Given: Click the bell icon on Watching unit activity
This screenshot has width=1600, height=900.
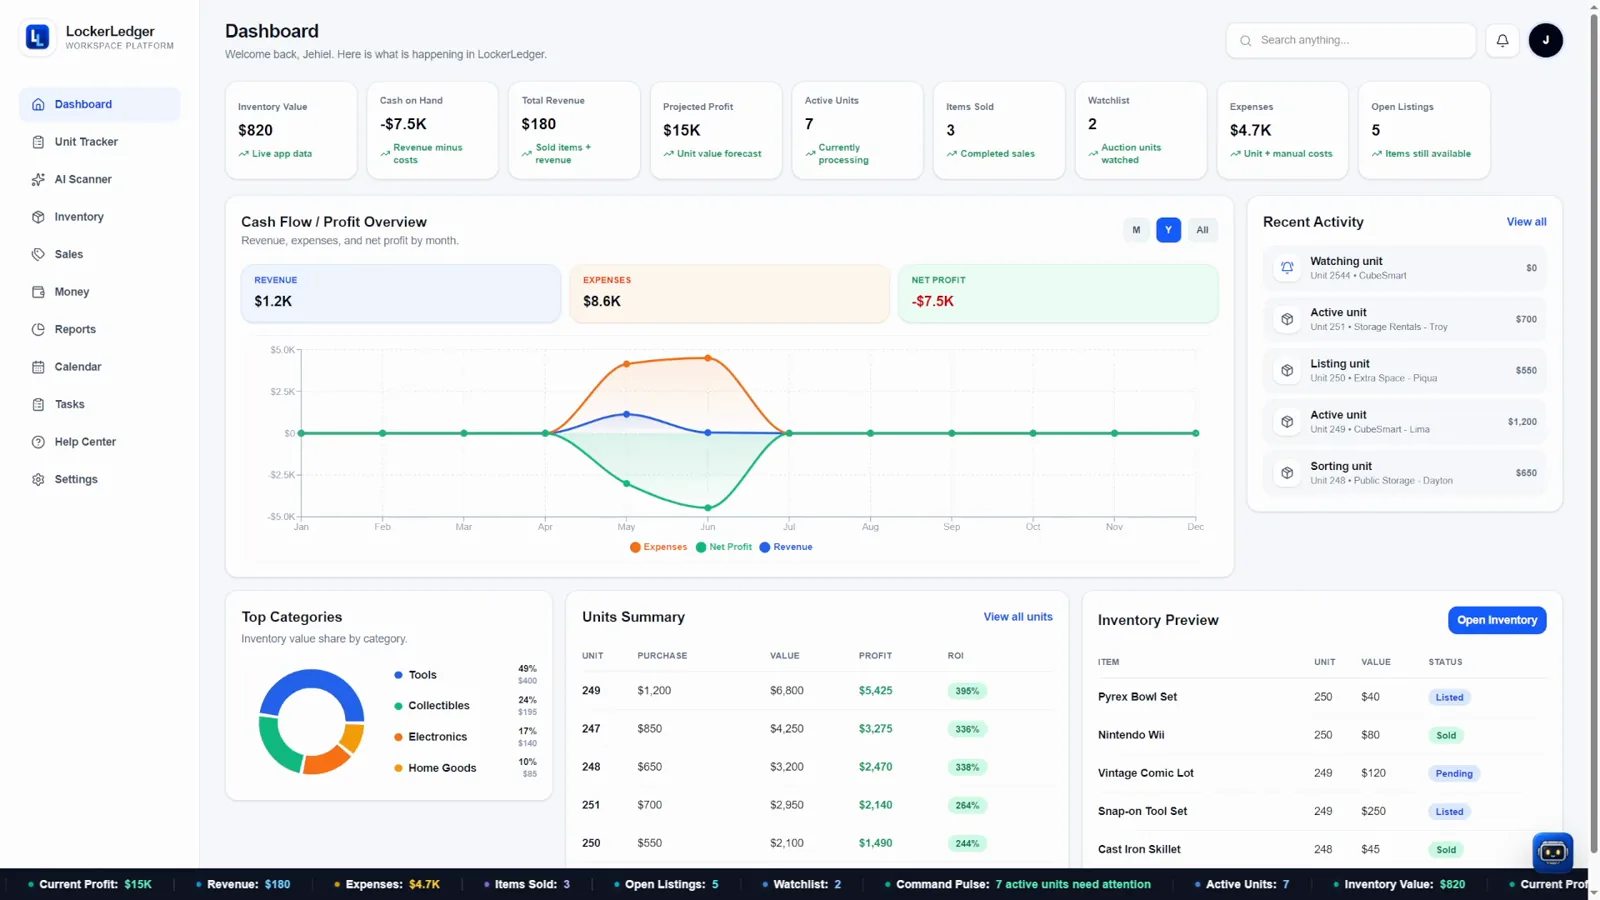Looking at the screenshot, I should [x=1287, y=268].
